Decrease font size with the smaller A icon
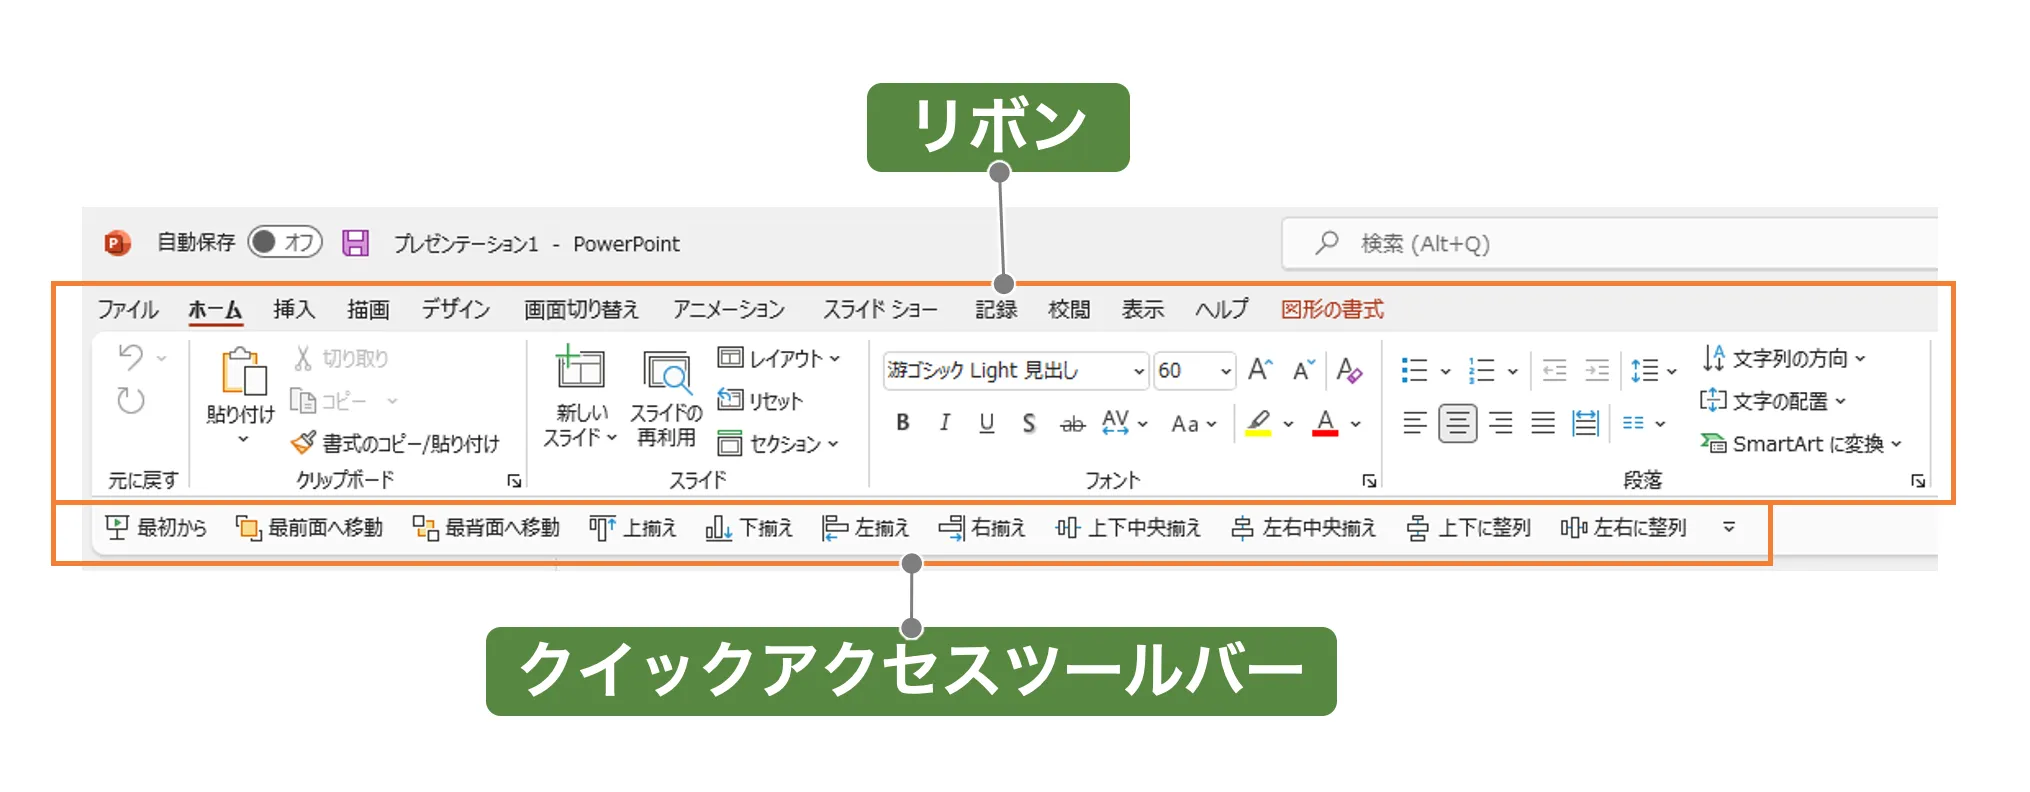Screen dimensions: 2030x792 [x=1303, y=370]
